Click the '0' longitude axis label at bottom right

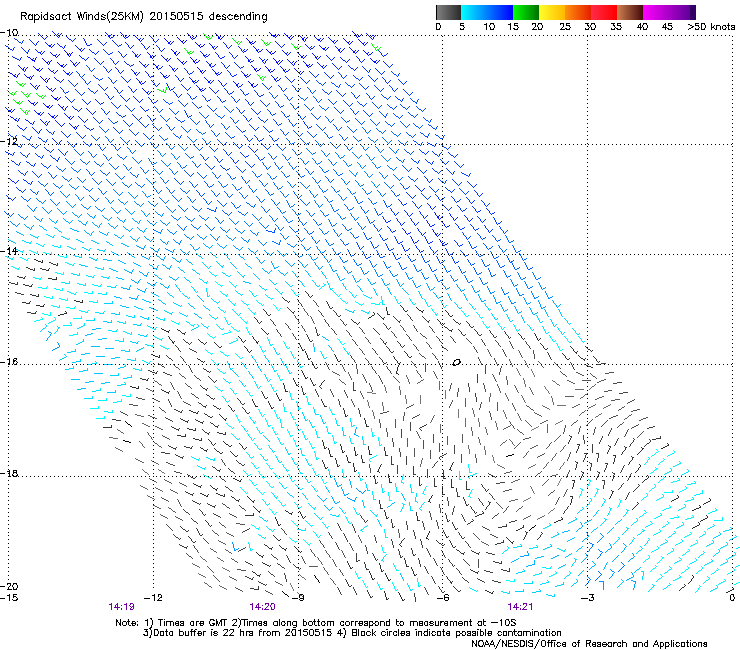tap(732, 598)
